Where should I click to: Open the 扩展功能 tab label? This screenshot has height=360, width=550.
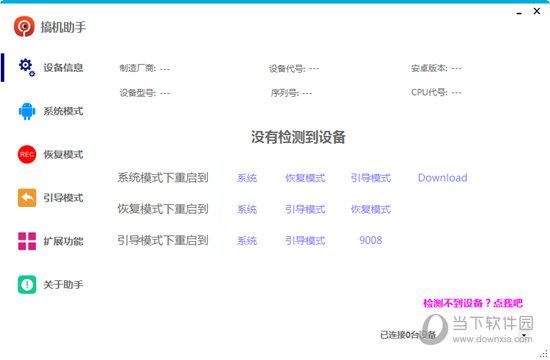63,241
